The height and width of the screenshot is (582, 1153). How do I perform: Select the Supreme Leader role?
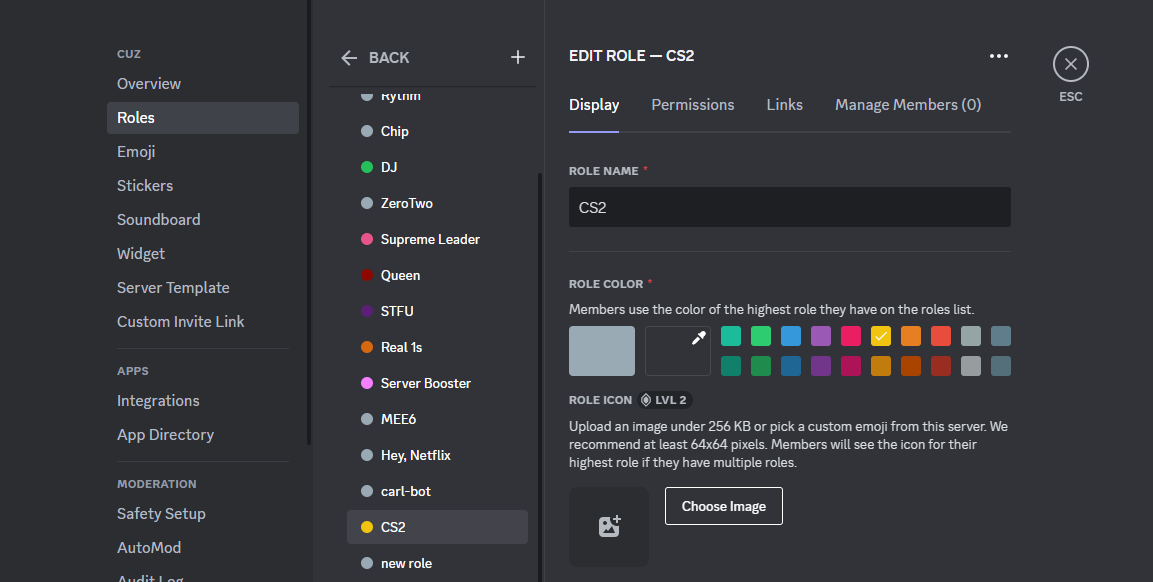tap(430, 240)
